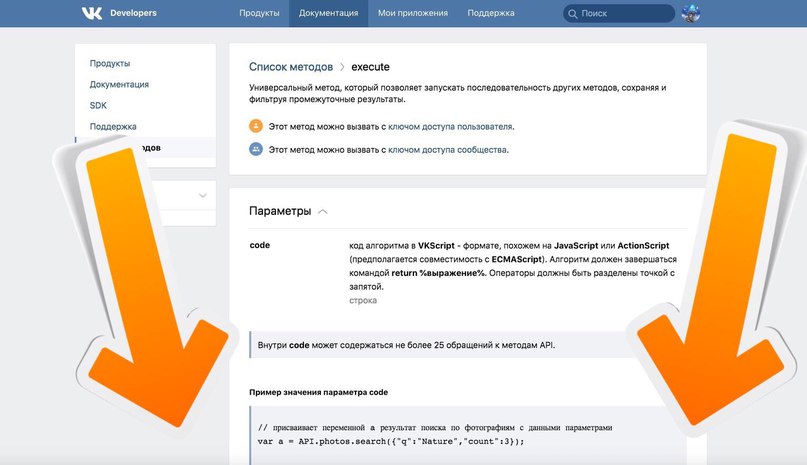
Task: Open ключом доступа сообщества link
Action: coord(447,150)
